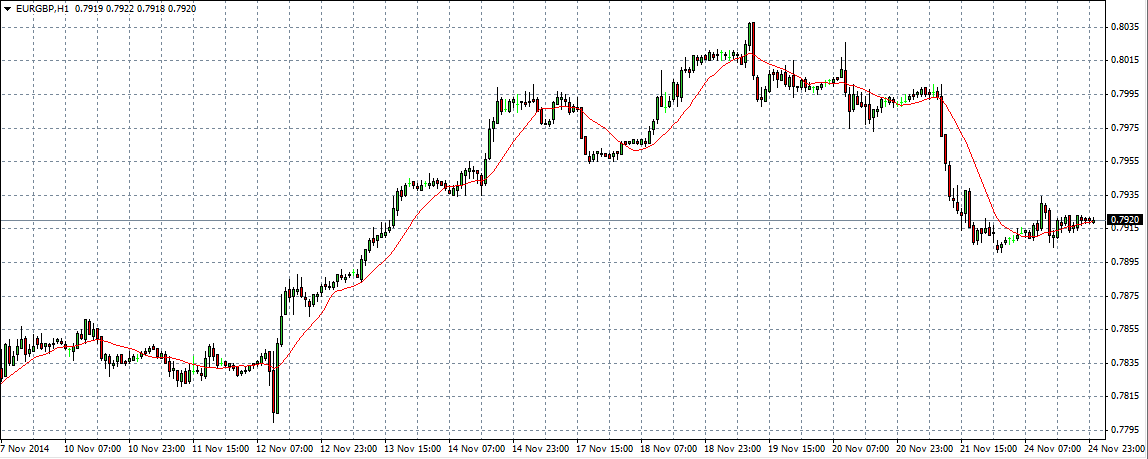
Task: Click the 0.7955 price scale label
Action: 1125,161
